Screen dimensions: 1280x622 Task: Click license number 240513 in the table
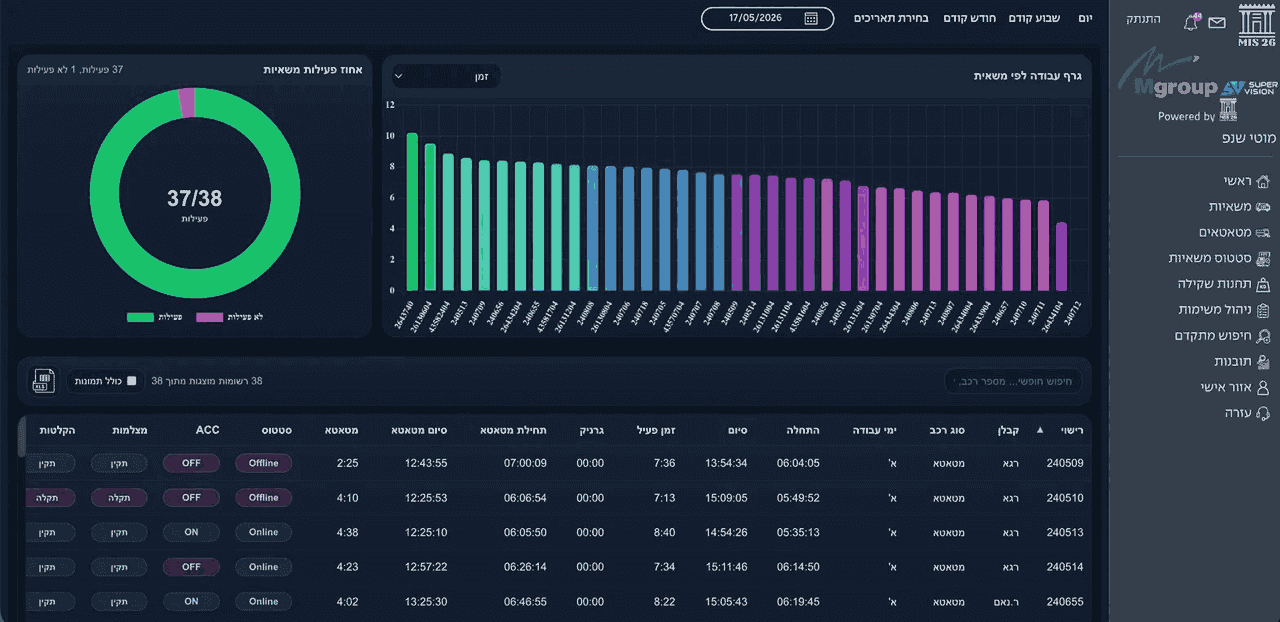(x=1065, y=533)
